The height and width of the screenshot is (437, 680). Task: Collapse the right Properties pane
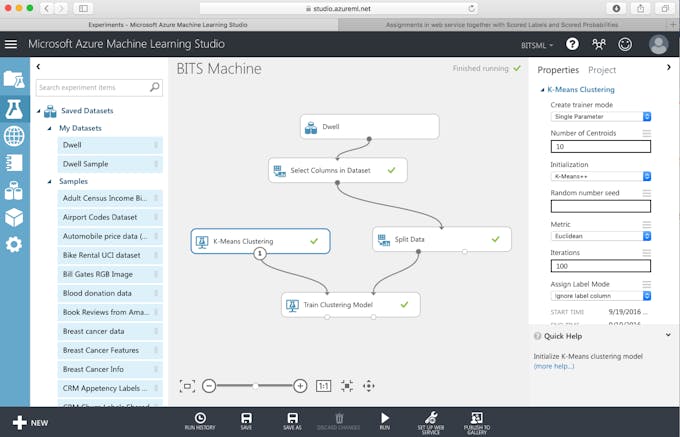click(x=669, y=67)
